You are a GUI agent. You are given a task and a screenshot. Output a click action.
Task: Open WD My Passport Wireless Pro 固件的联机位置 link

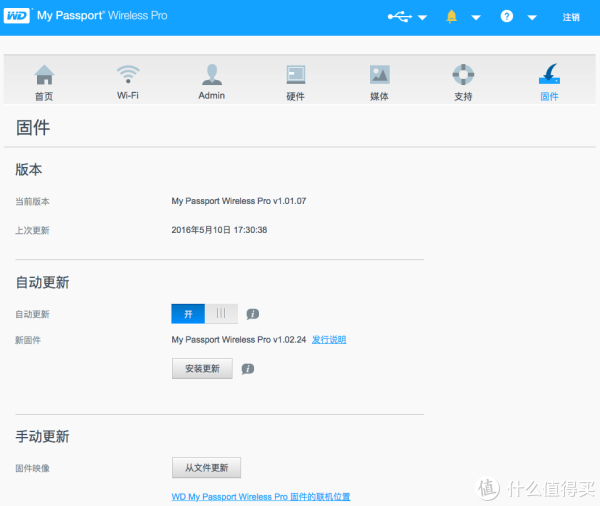click(x=261, y=497)
